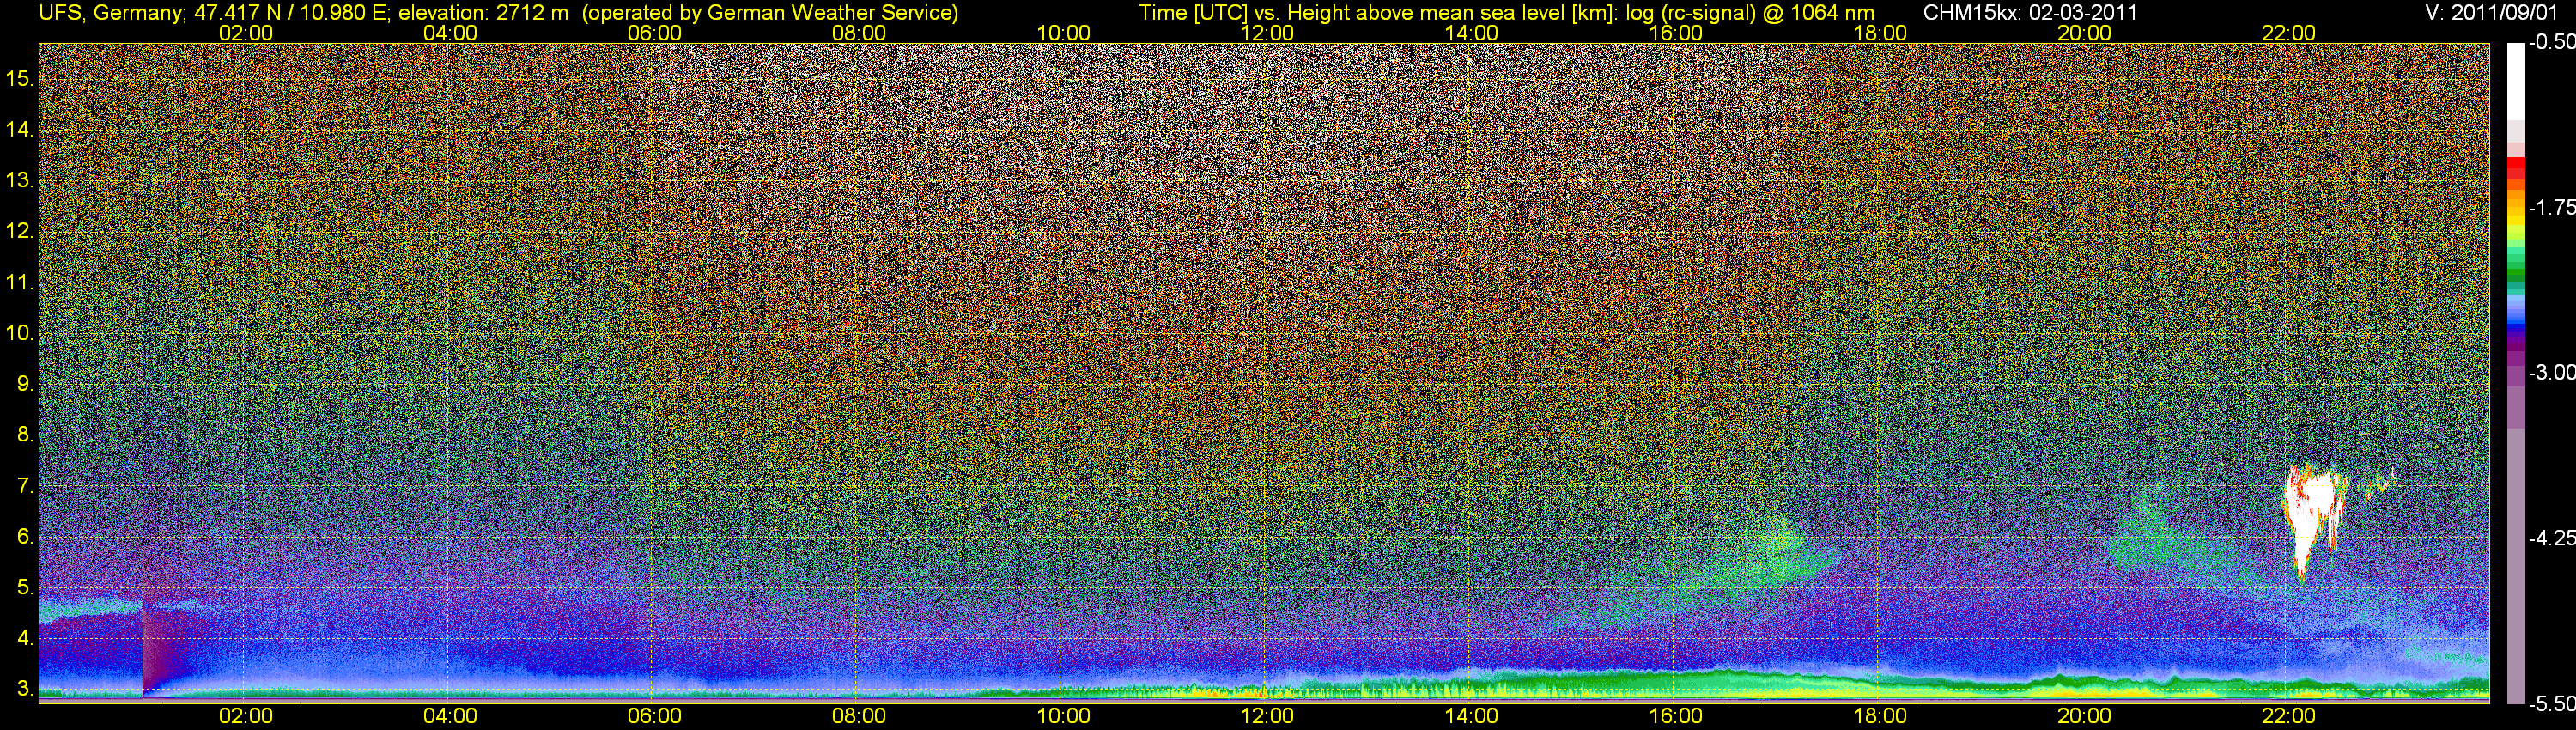Click the bottom-axis "10:00" time label
This screenshot has width=2576, height=730.
point(1063,716)
